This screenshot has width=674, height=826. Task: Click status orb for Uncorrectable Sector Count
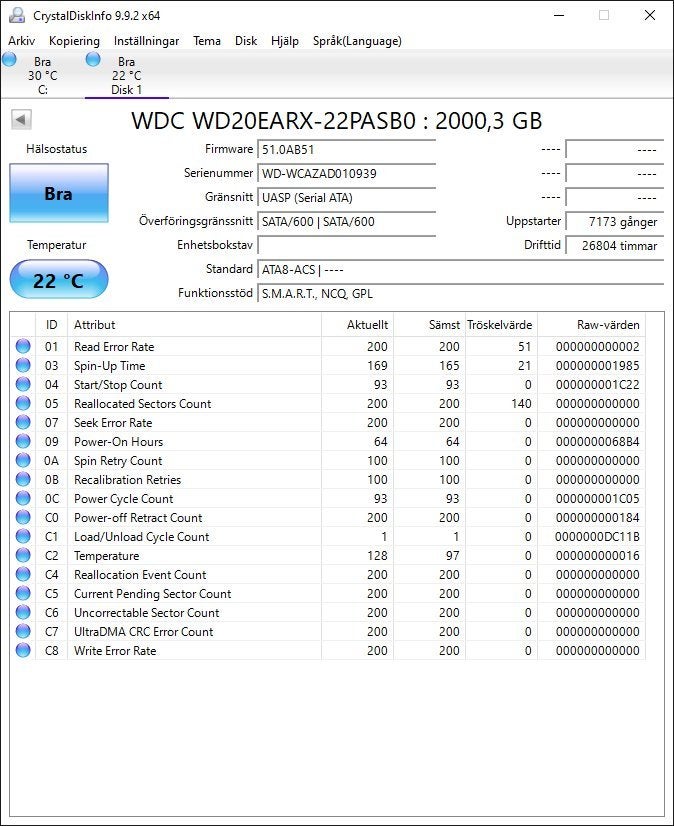click(x=23, y=612)
